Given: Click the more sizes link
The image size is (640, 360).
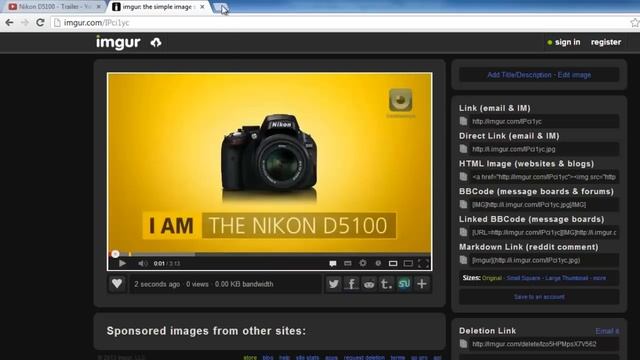Looking at the screenshot, I should pos(600,278).
